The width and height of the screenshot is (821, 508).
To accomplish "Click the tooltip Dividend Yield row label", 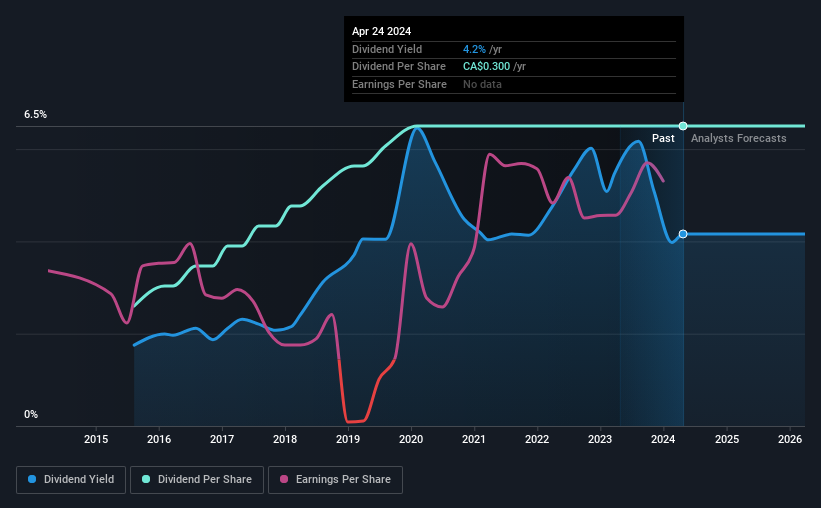I will pyautogui.click(x=387, y=49).
